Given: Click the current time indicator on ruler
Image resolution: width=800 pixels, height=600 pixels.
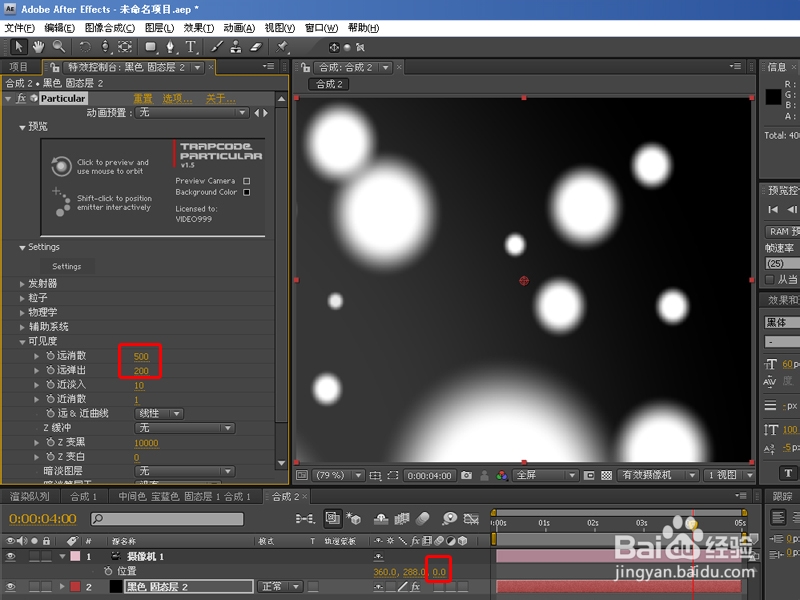Looking at the screenshot, I should 692,522.
